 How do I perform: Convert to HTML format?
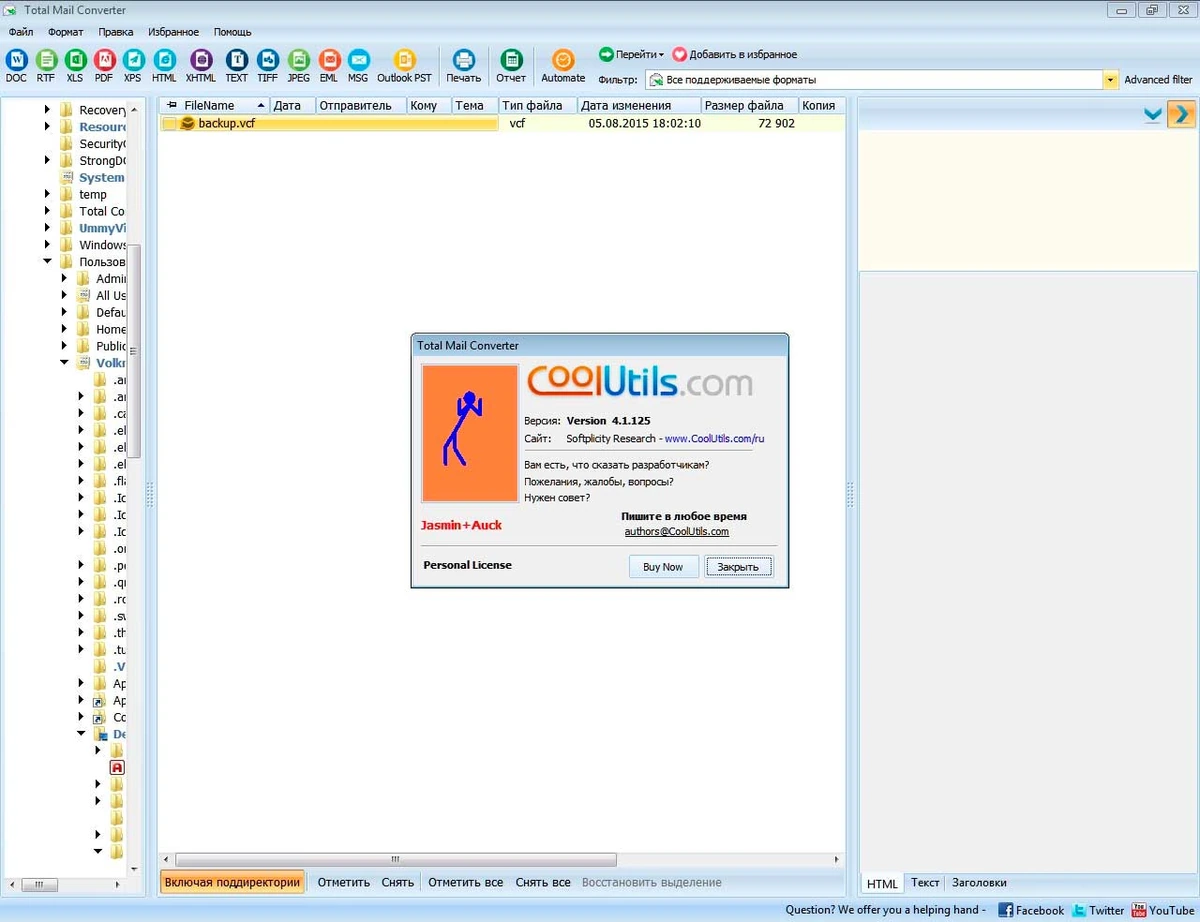click(164, 66)
